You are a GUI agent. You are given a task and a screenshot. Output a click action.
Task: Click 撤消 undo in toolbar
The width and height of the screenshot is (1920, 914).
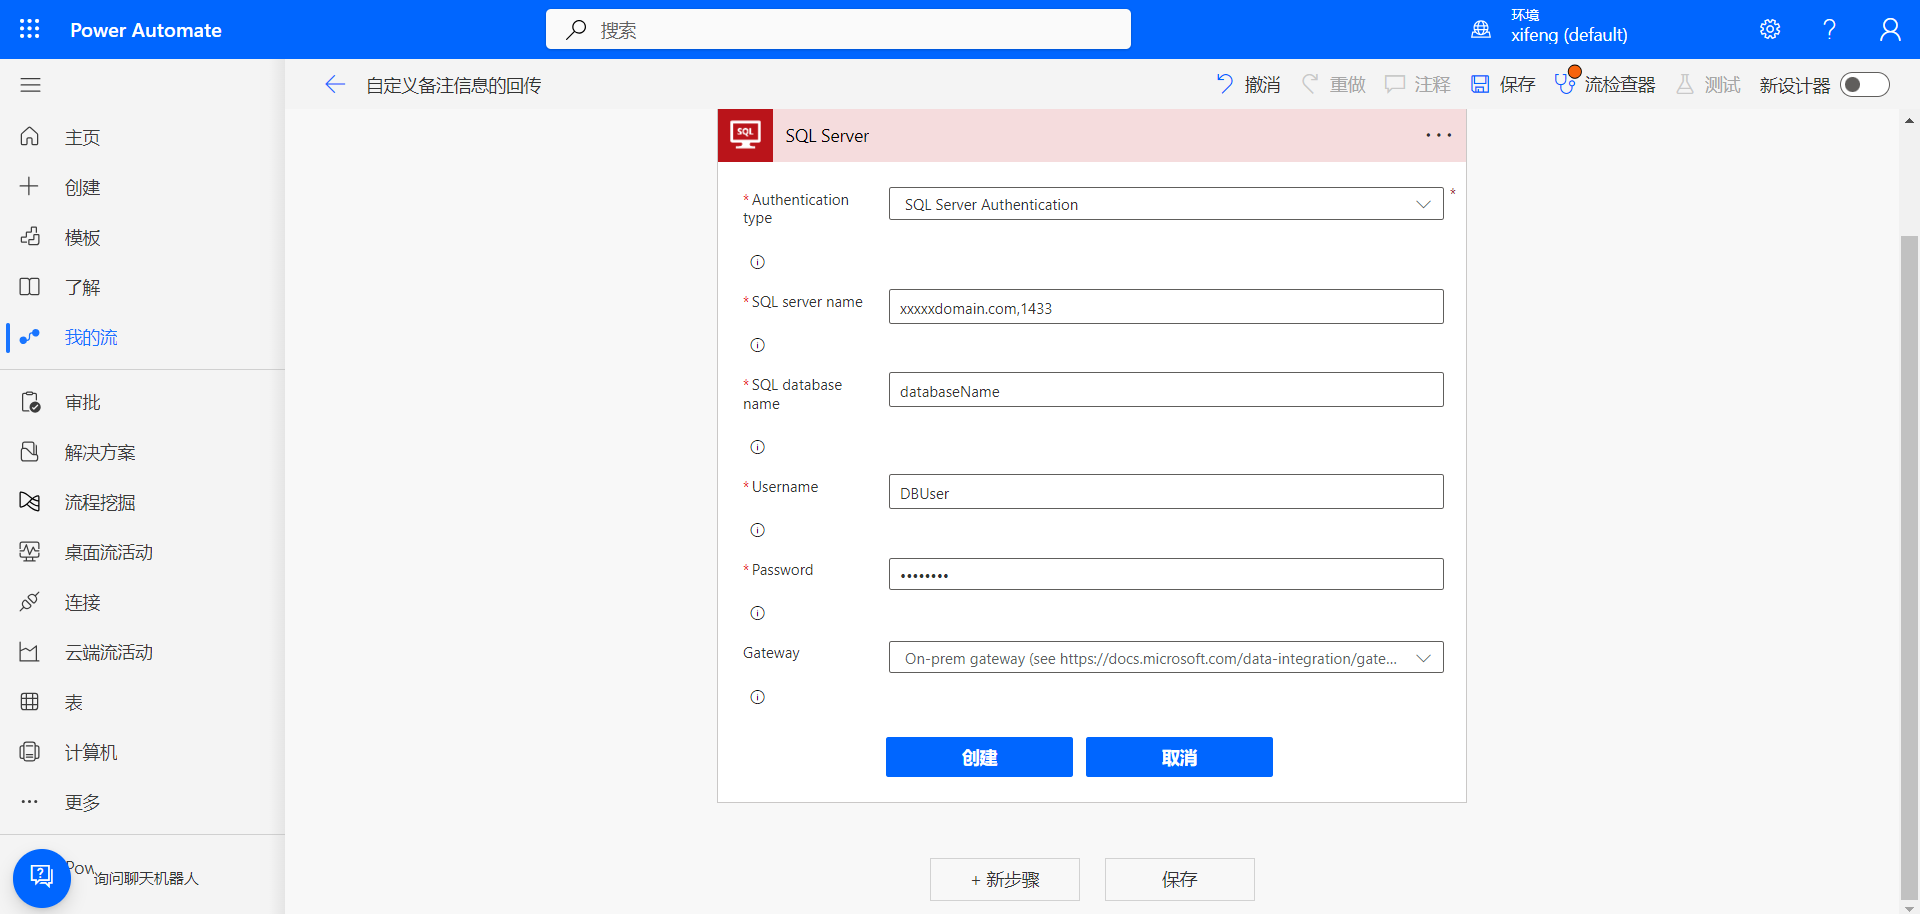click(x=1248, y=85)
